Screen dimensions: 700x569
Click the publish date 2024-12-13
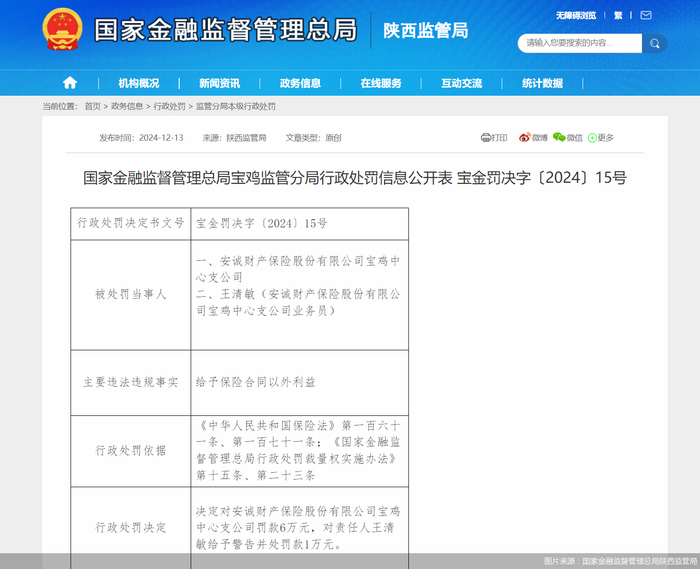pyautogui.click(x=161, y=138)
